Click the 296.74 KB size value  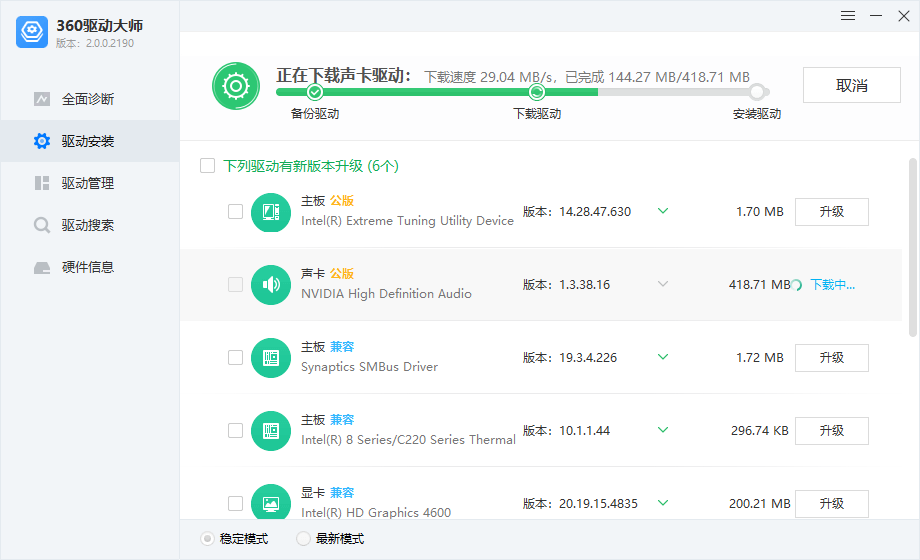(x=759, y=431)
